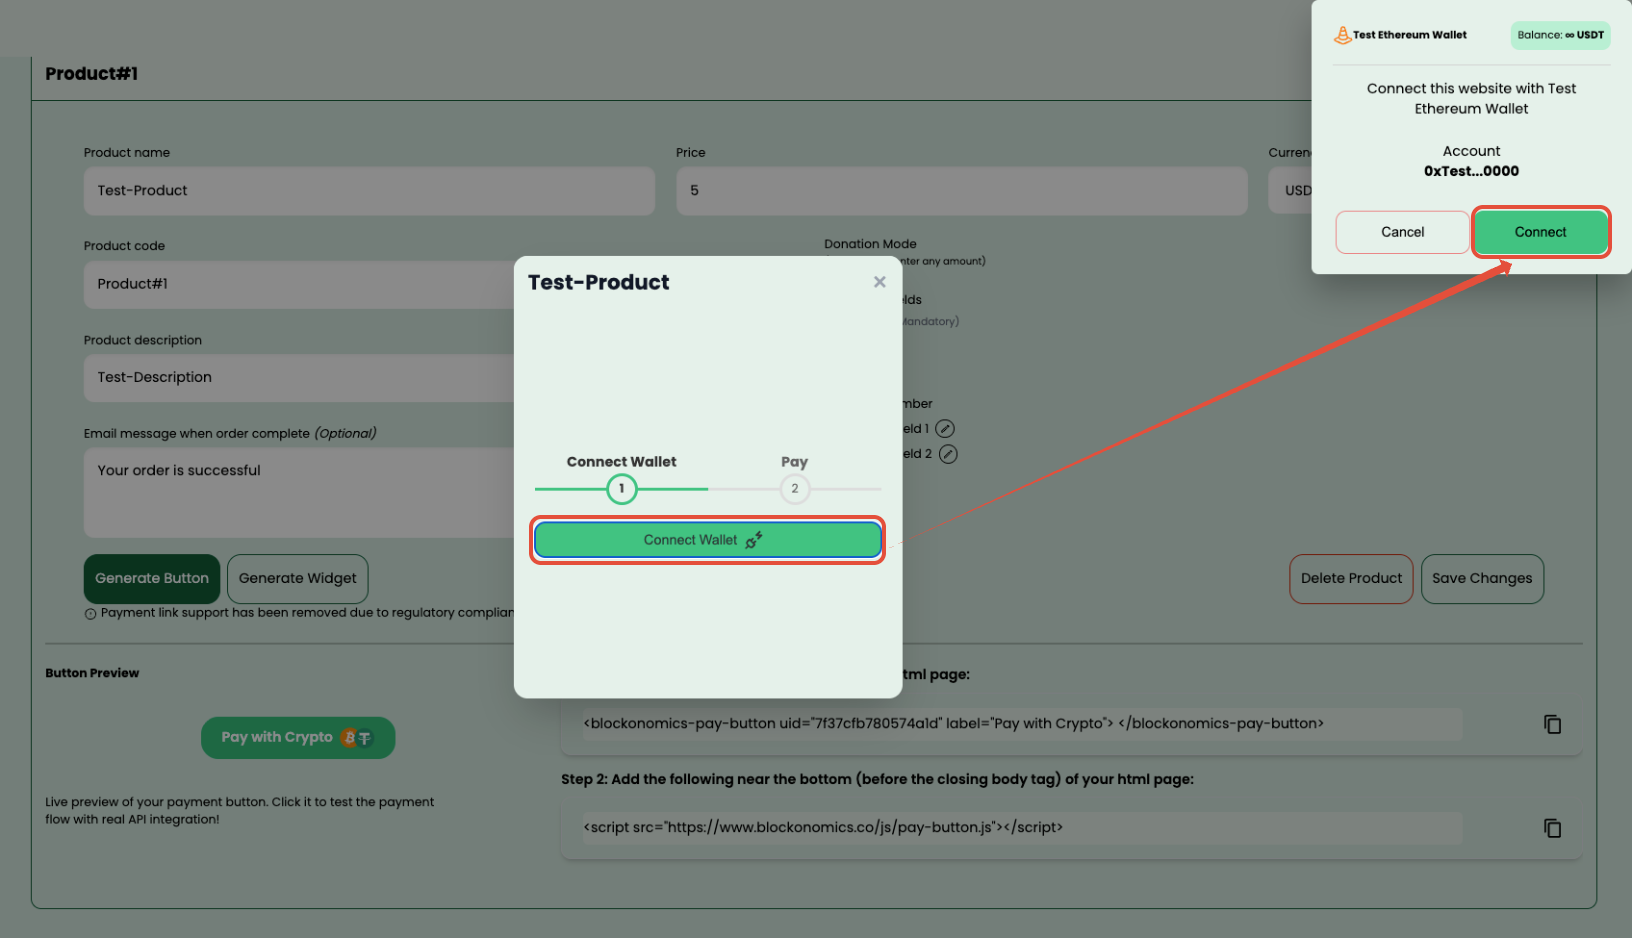Click the Product description input field
Viewport: 1632px width, 938px height.
tap(300, 378)
